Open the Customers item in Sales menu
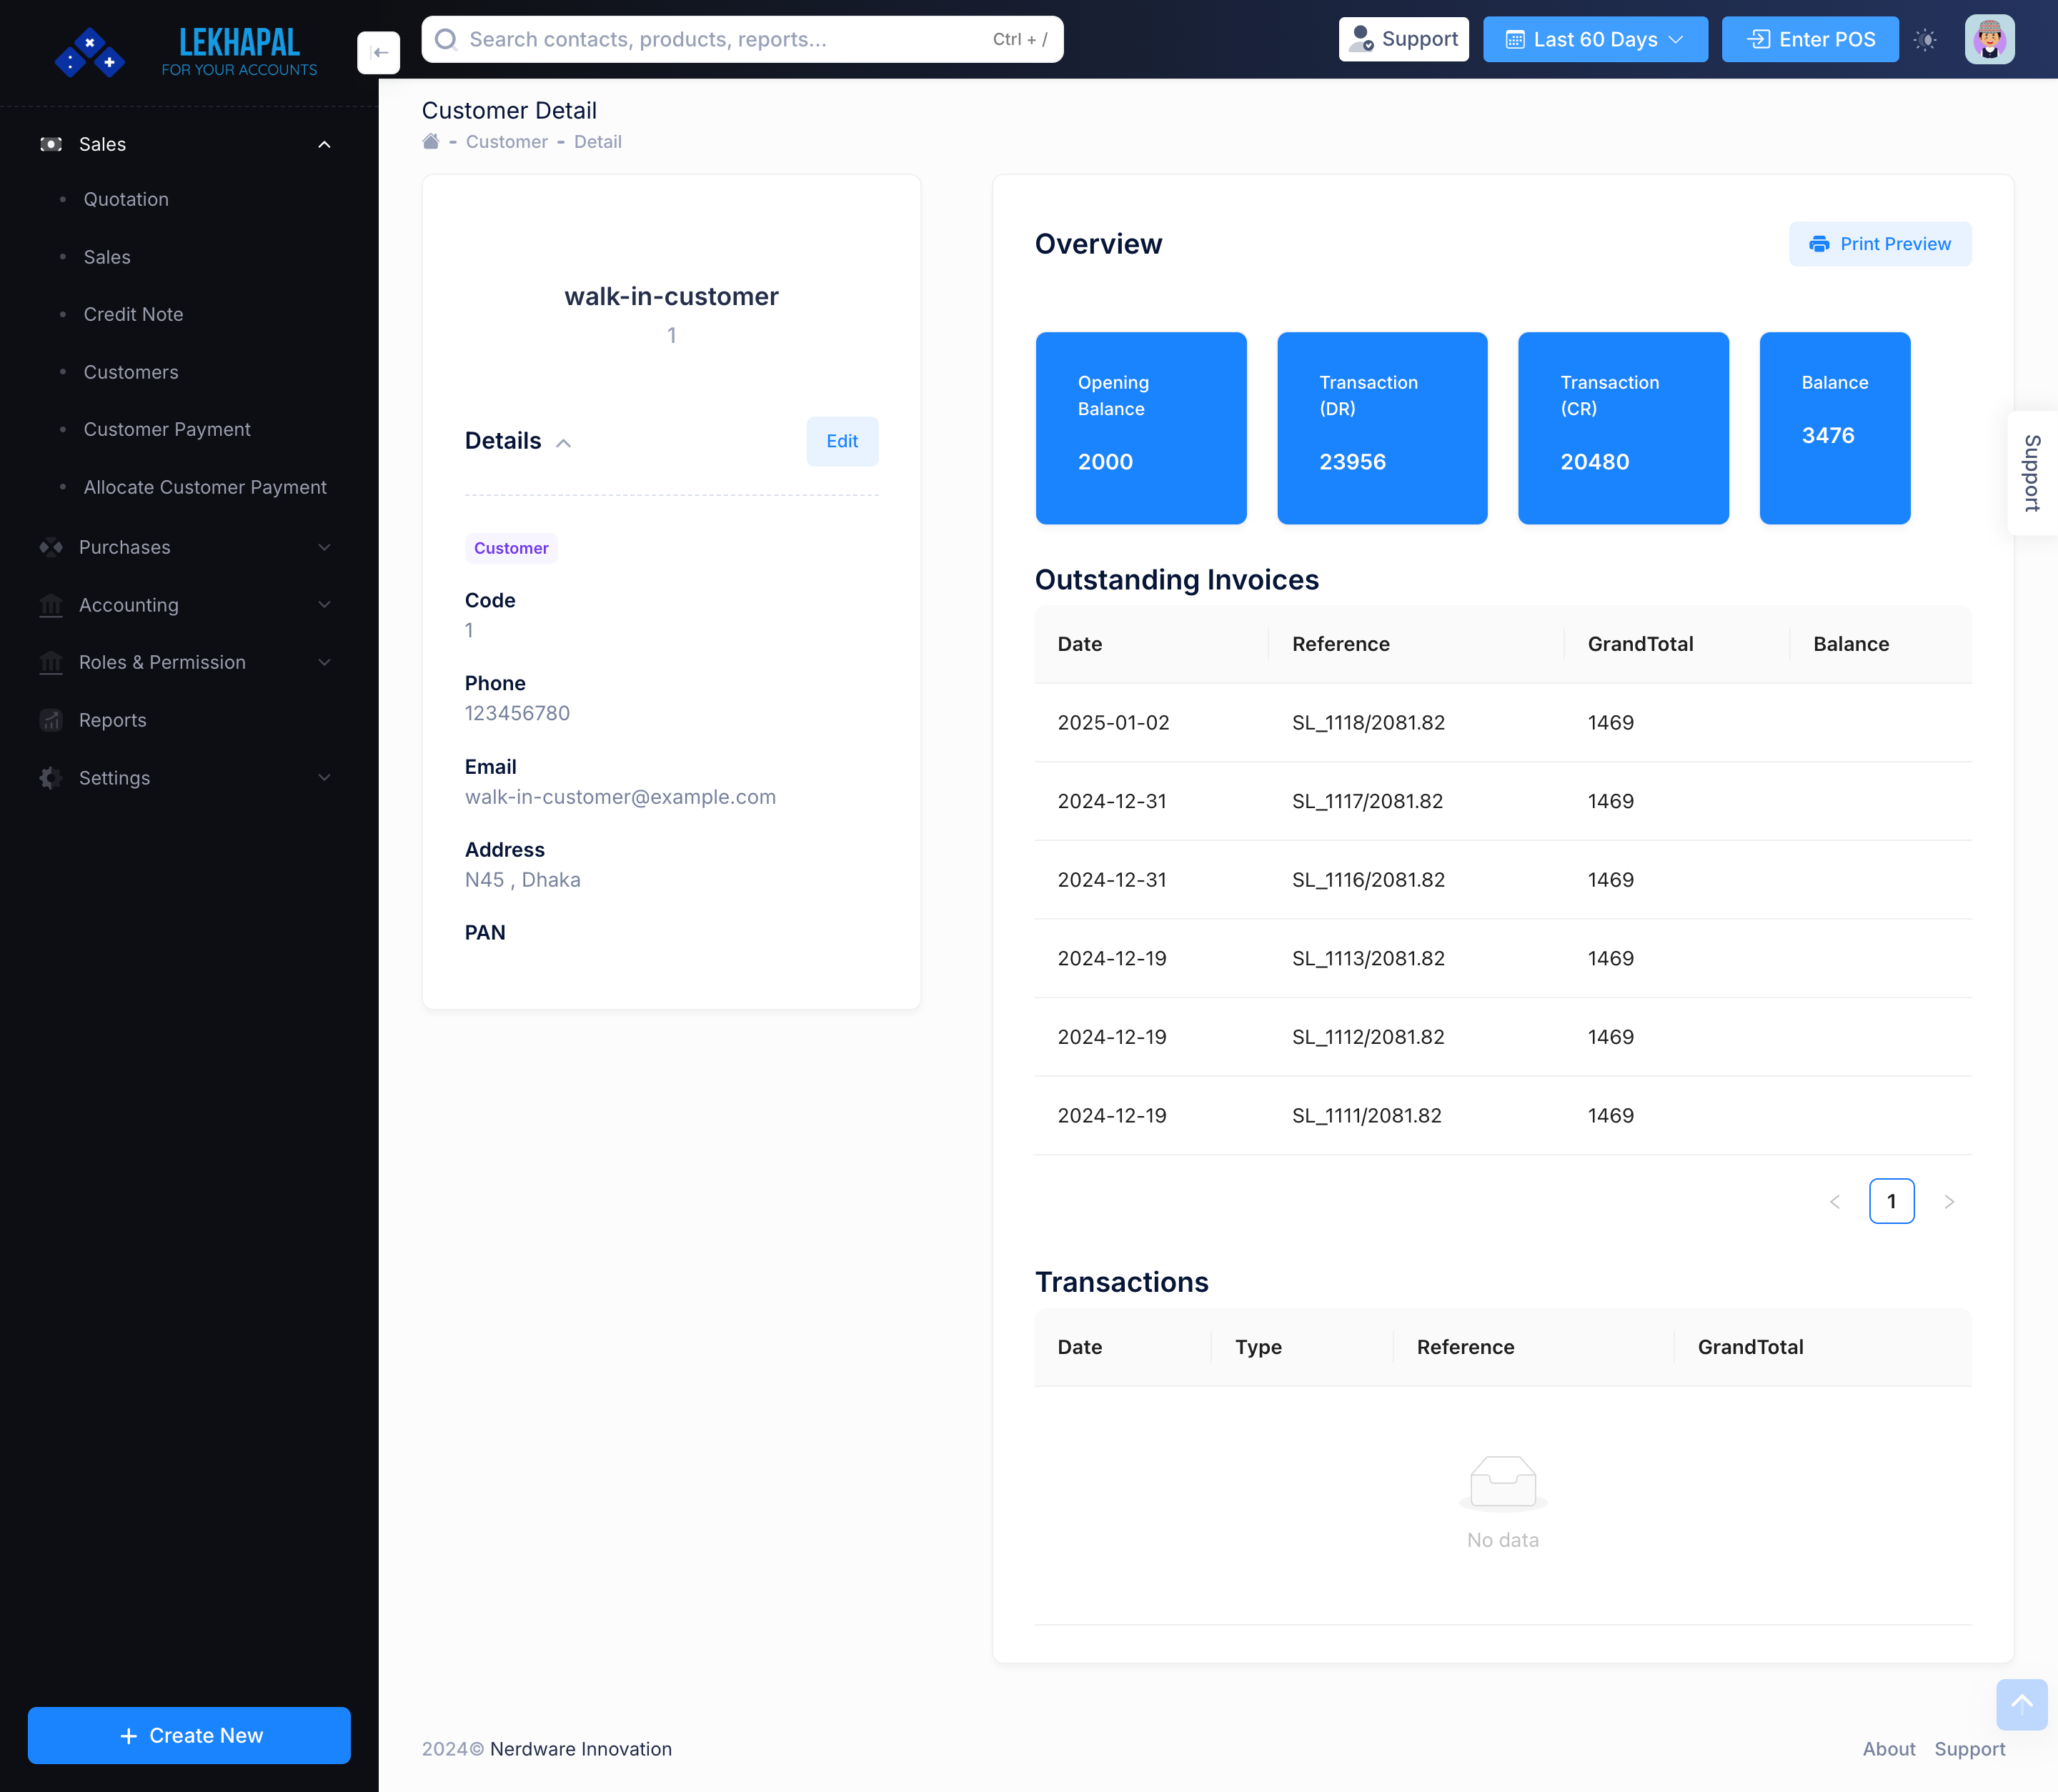The height and width of the screenshot is (1792, 2058). [x=131, y=372]
